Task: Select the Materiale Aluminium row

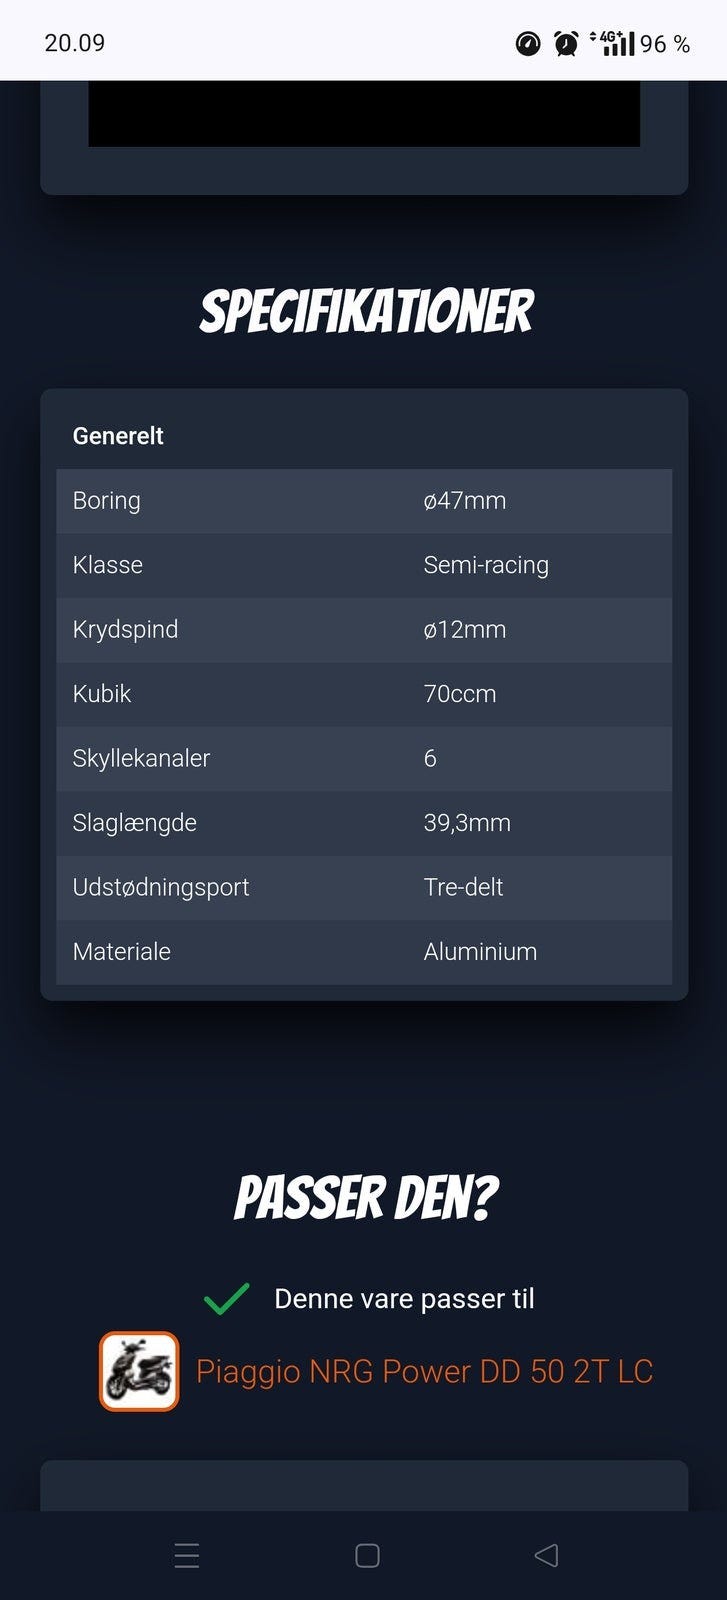Action: point(364,952)
